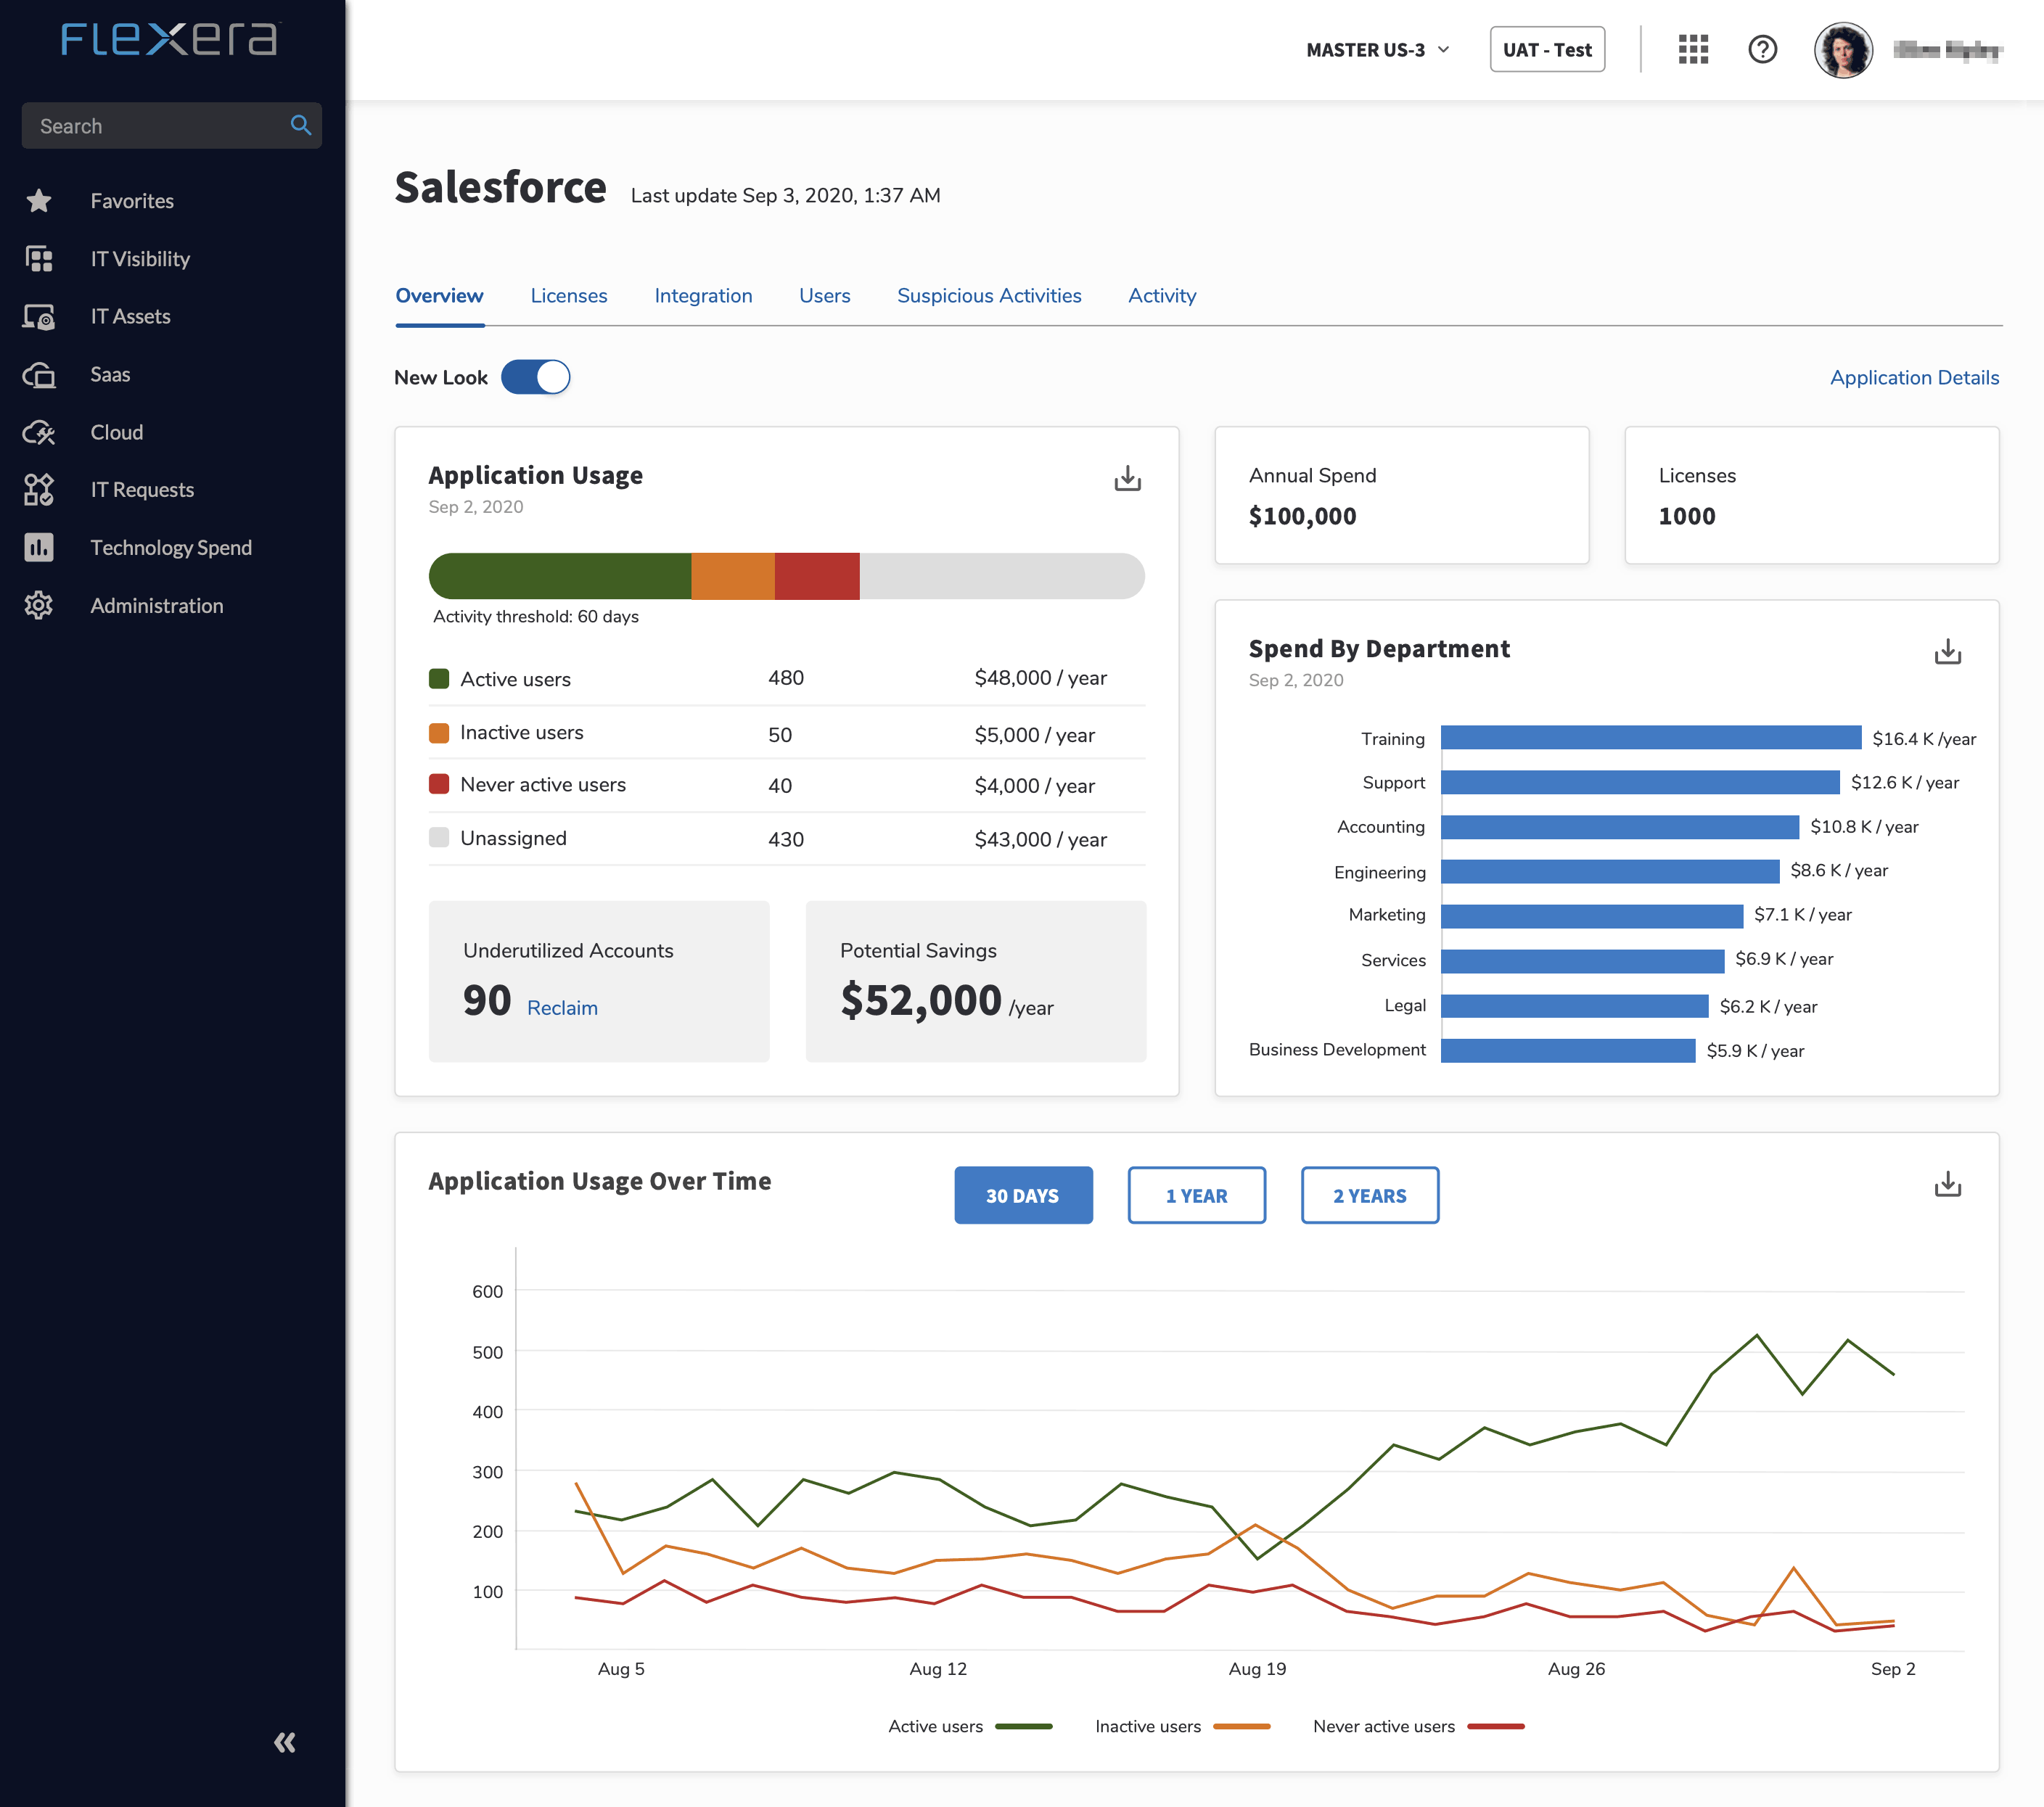Open the user profile avatar
2044x1807 pixels.
(1843, 49)
